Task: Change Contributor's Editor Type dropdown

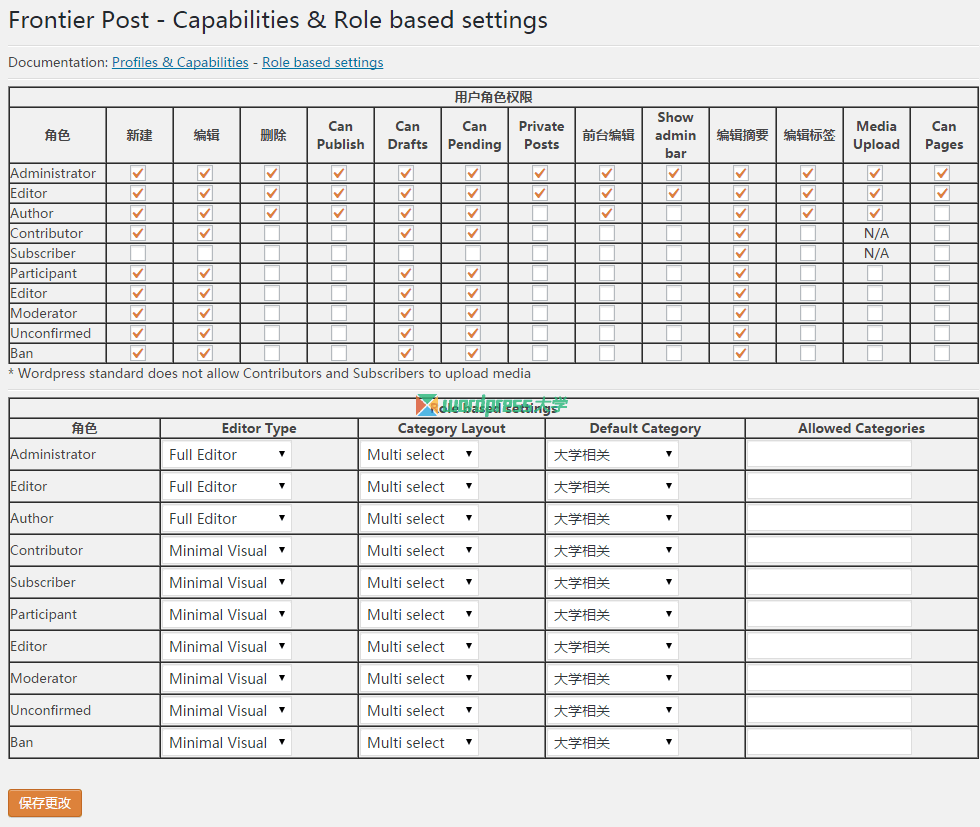Action: 227,550
